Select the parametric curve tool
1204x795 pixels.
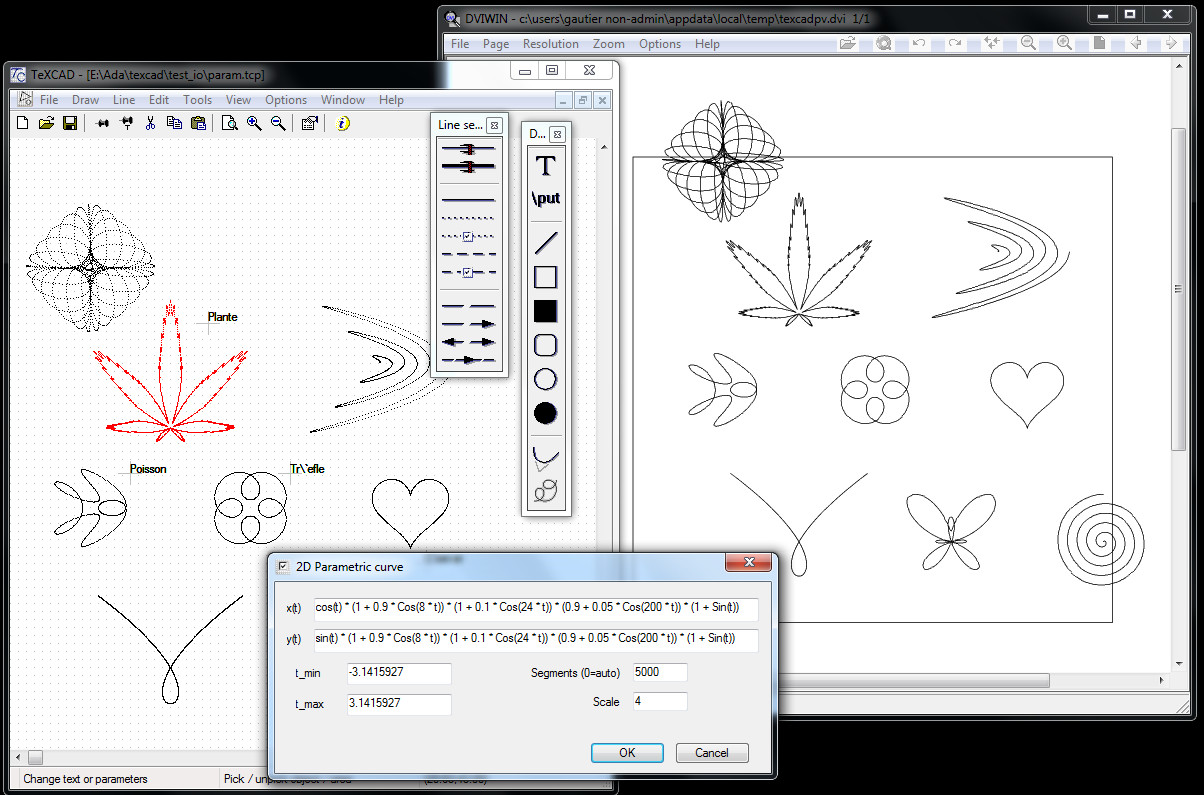coord(545,490)
